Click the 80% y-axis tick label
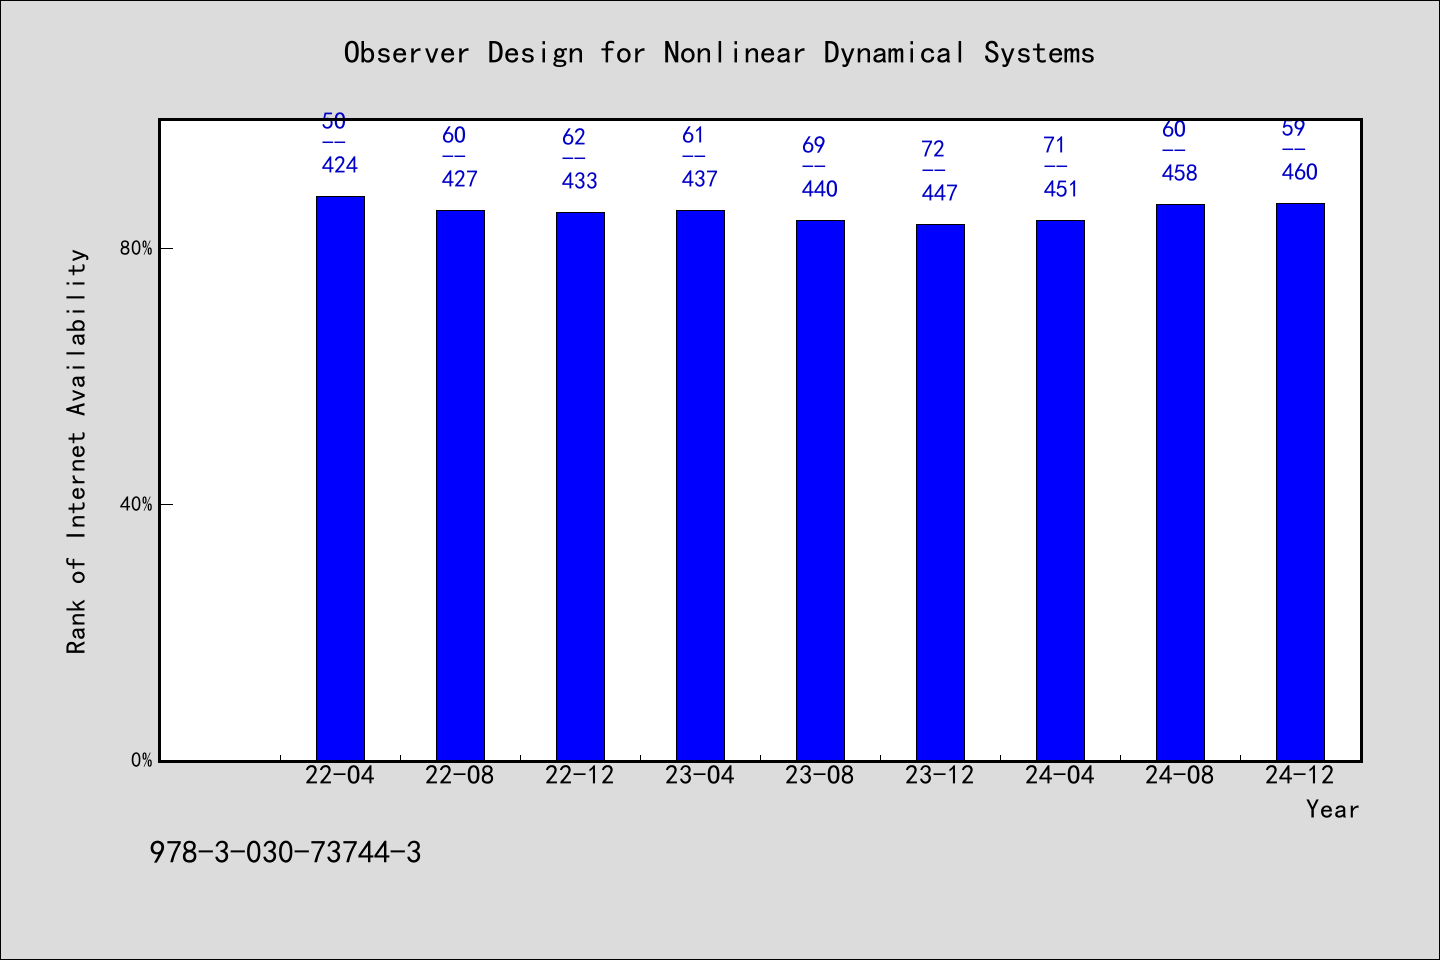The height and width of the screenshot is (960, 1440). tap(136, 248)
